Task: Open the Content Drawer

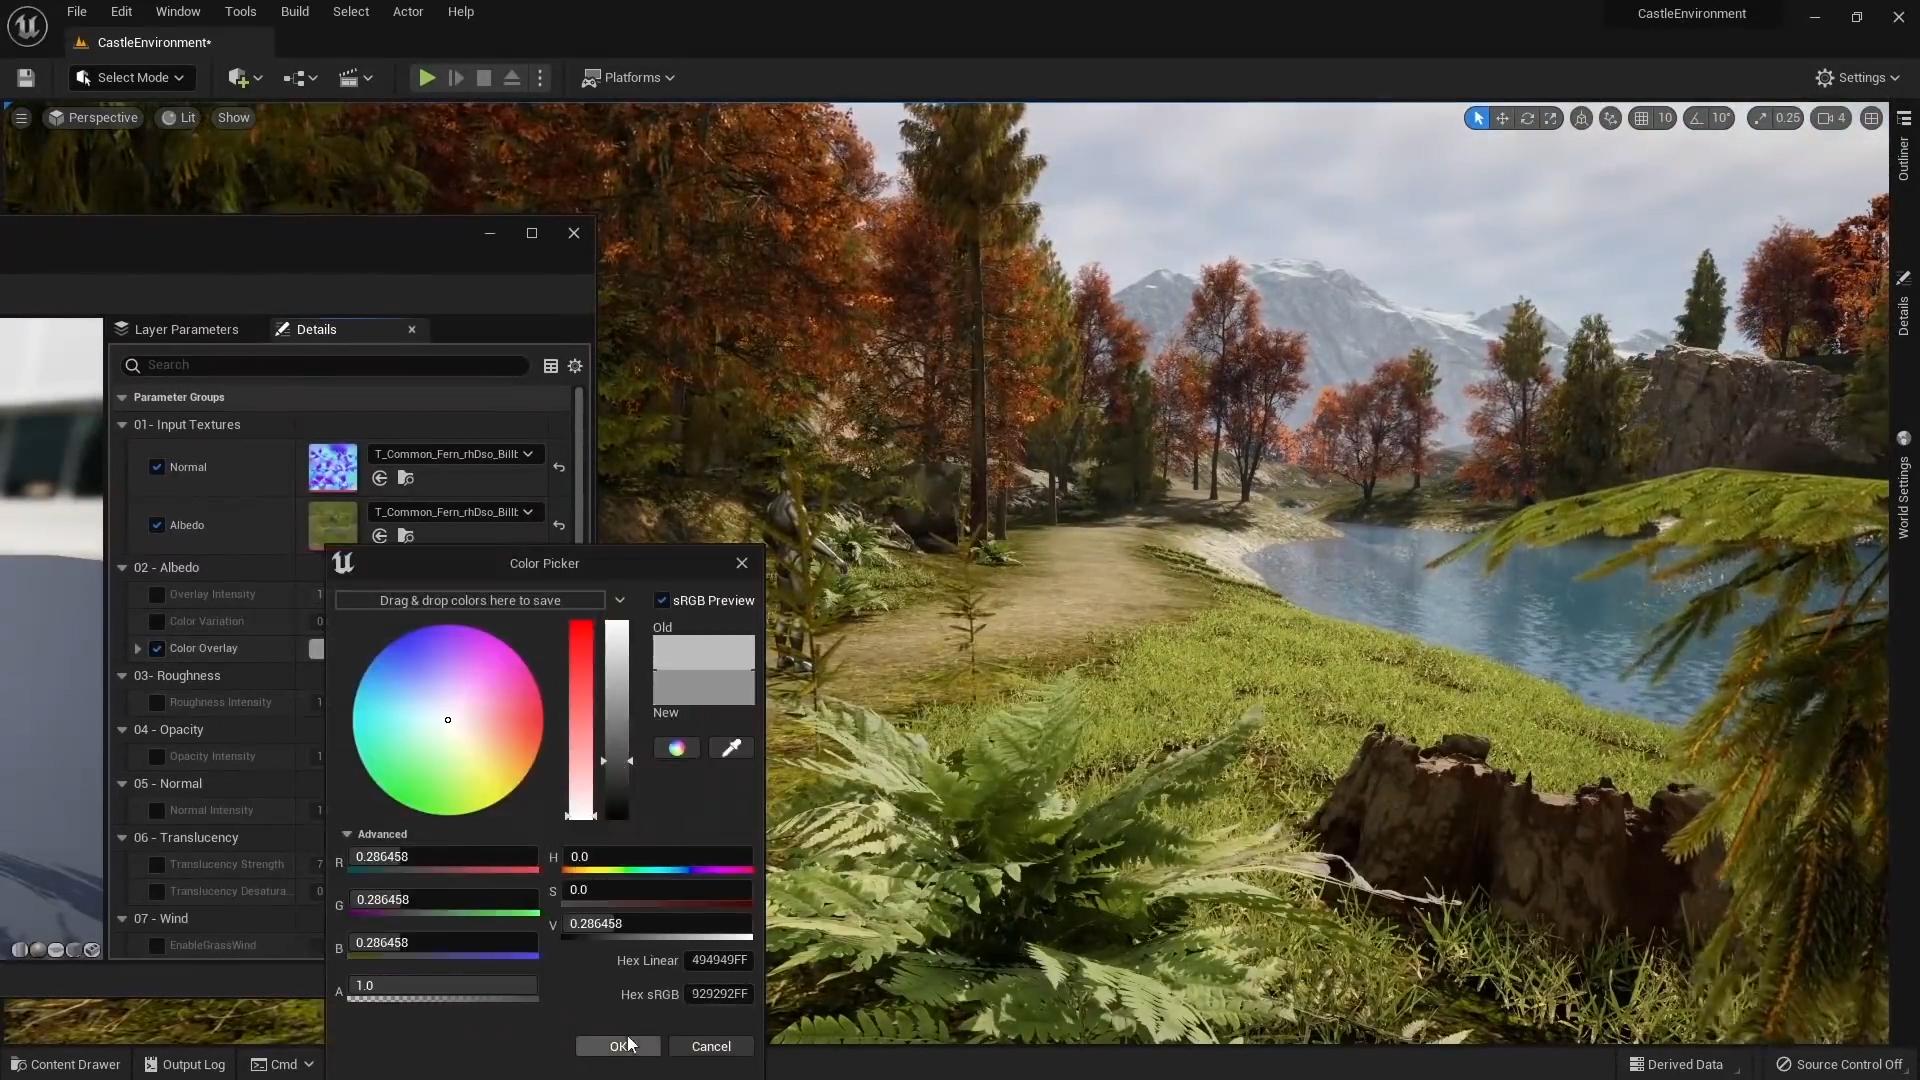Action: click(x=66, y=1064)
